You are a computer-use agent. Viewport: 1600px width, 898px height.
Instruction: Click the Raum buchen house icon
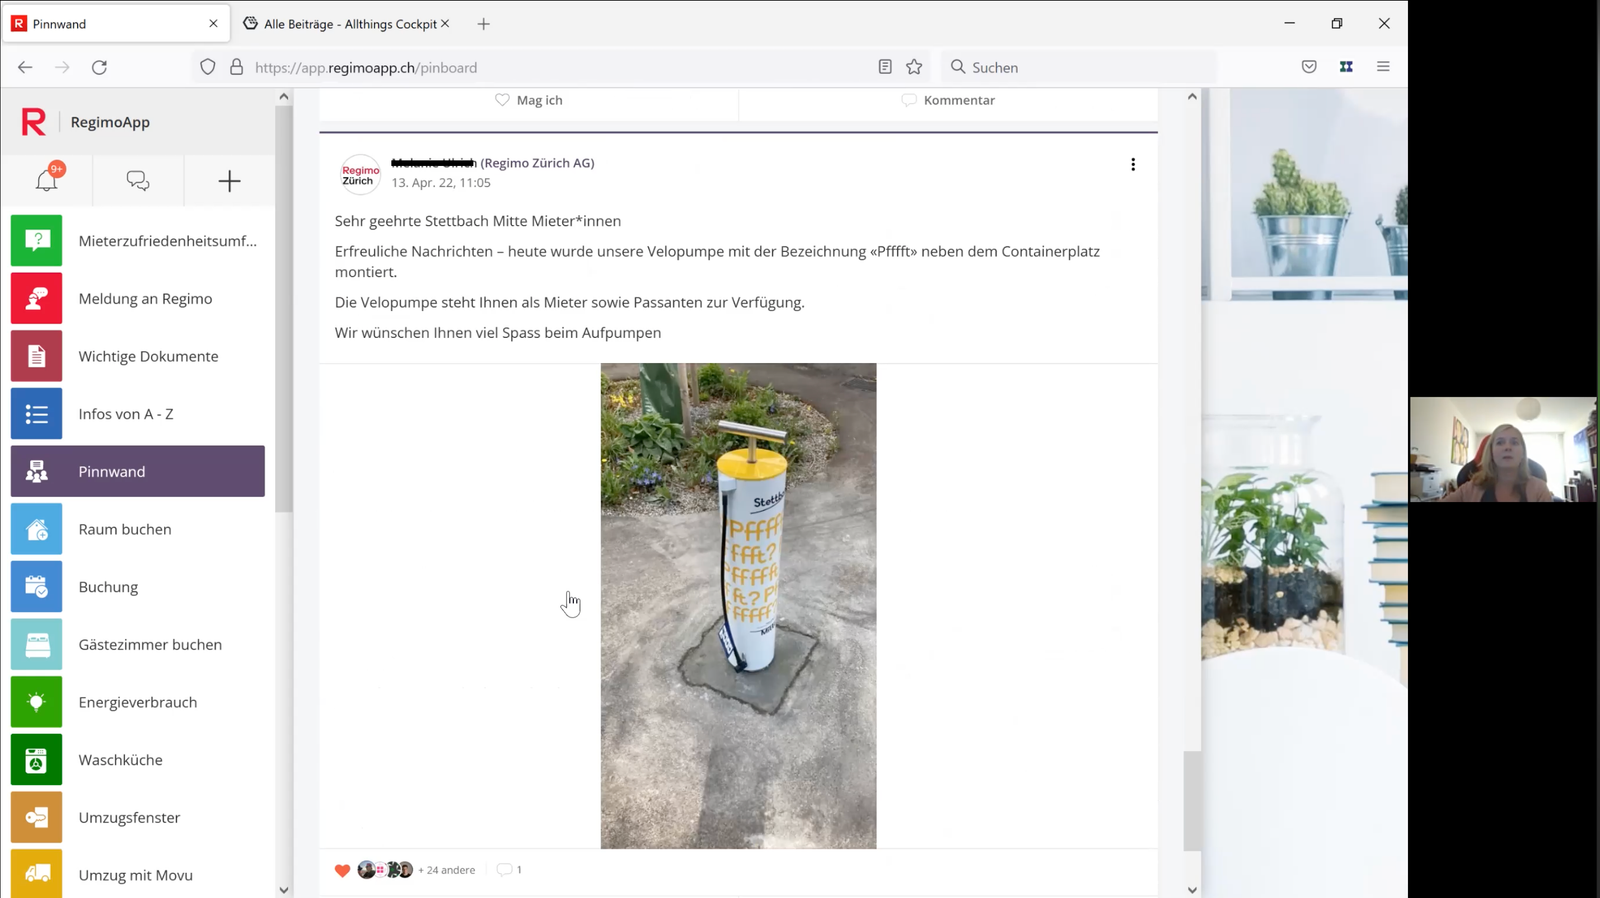click(x=37, y=529)
